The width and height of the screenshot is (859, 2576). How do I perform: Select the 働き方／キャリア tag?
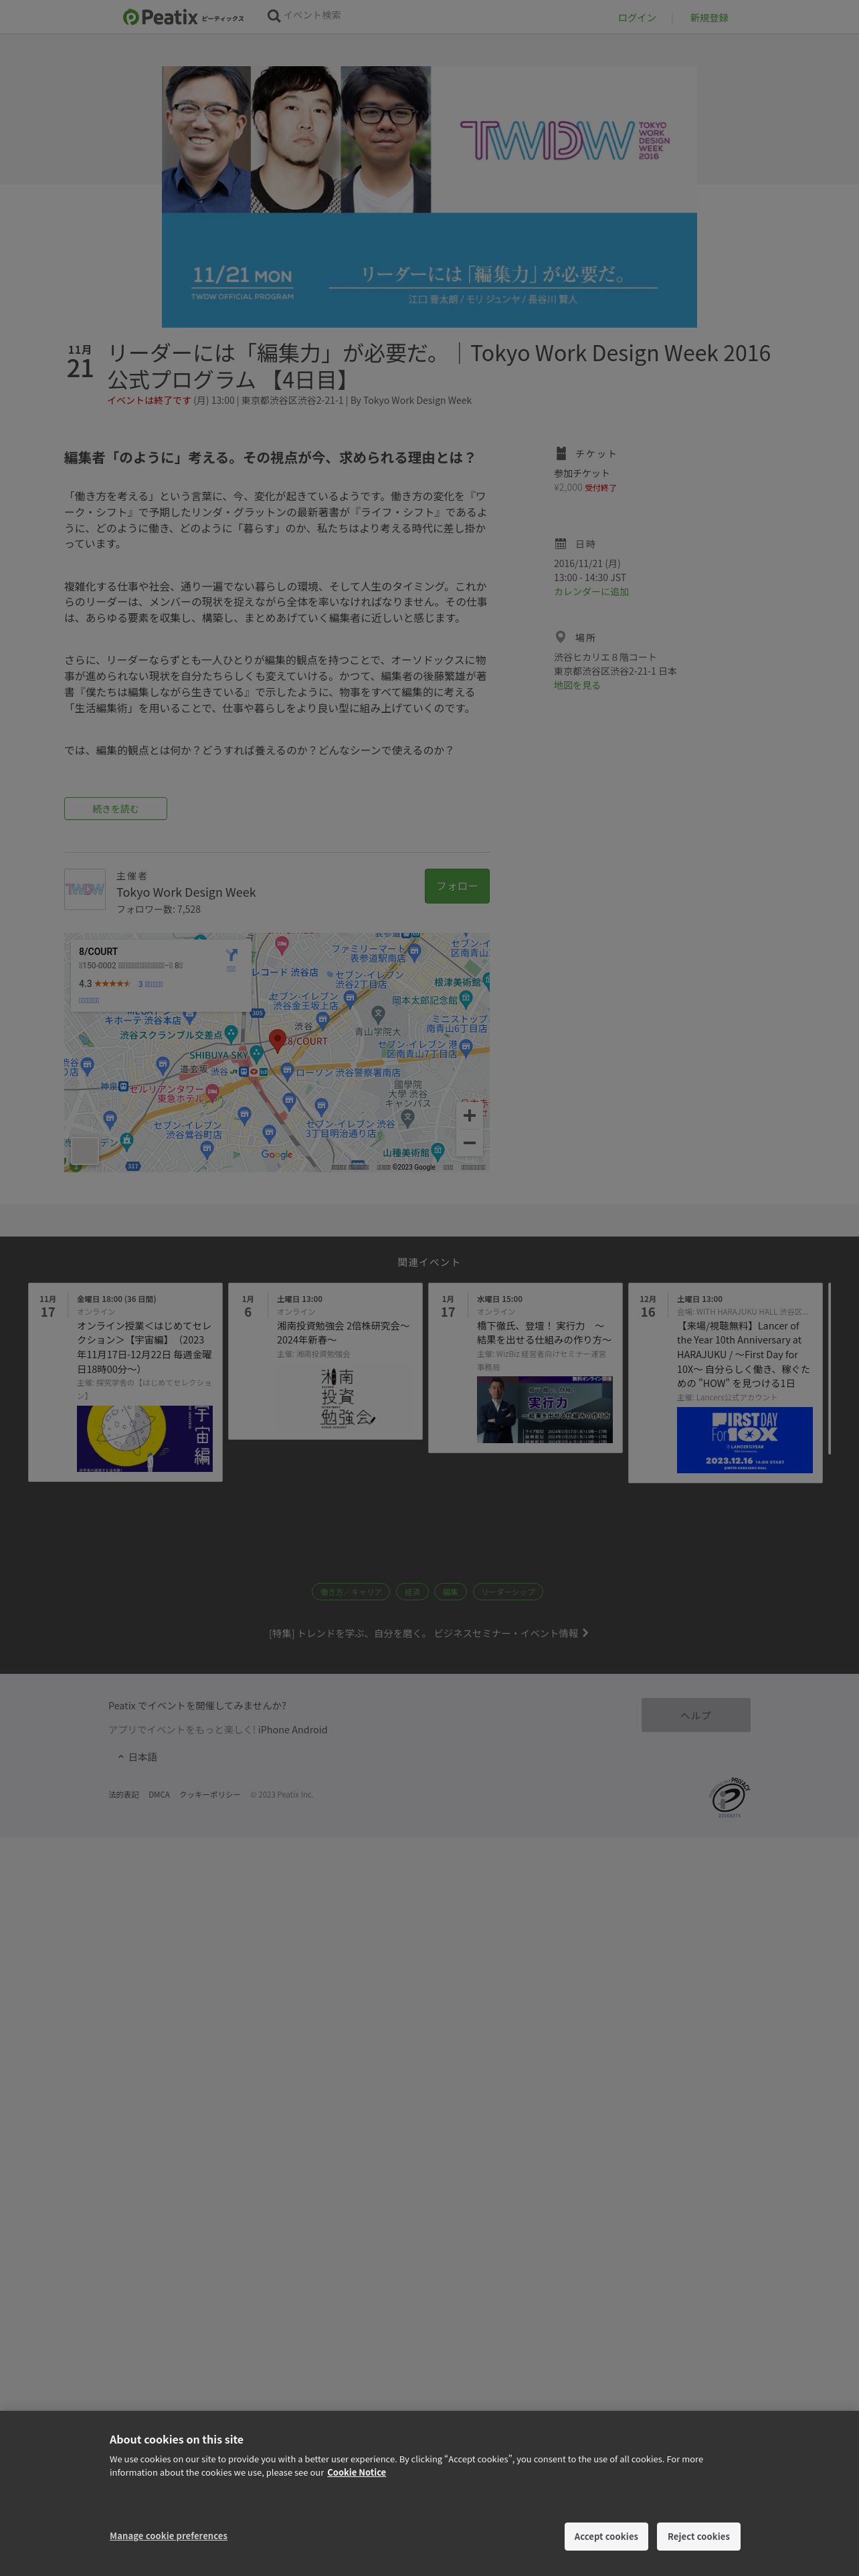pyautogui.click(x=350, y=1591)
